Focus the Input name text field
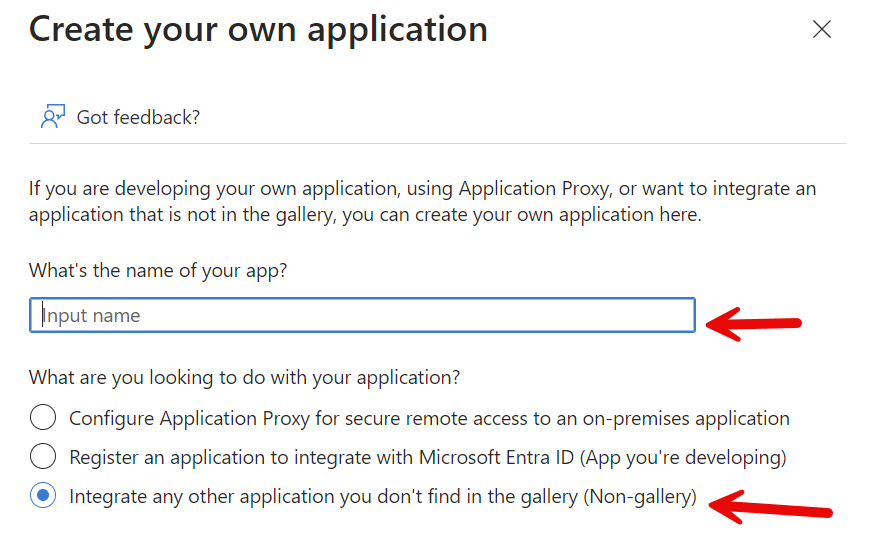The image size is (874, 540). pos(362,316)
